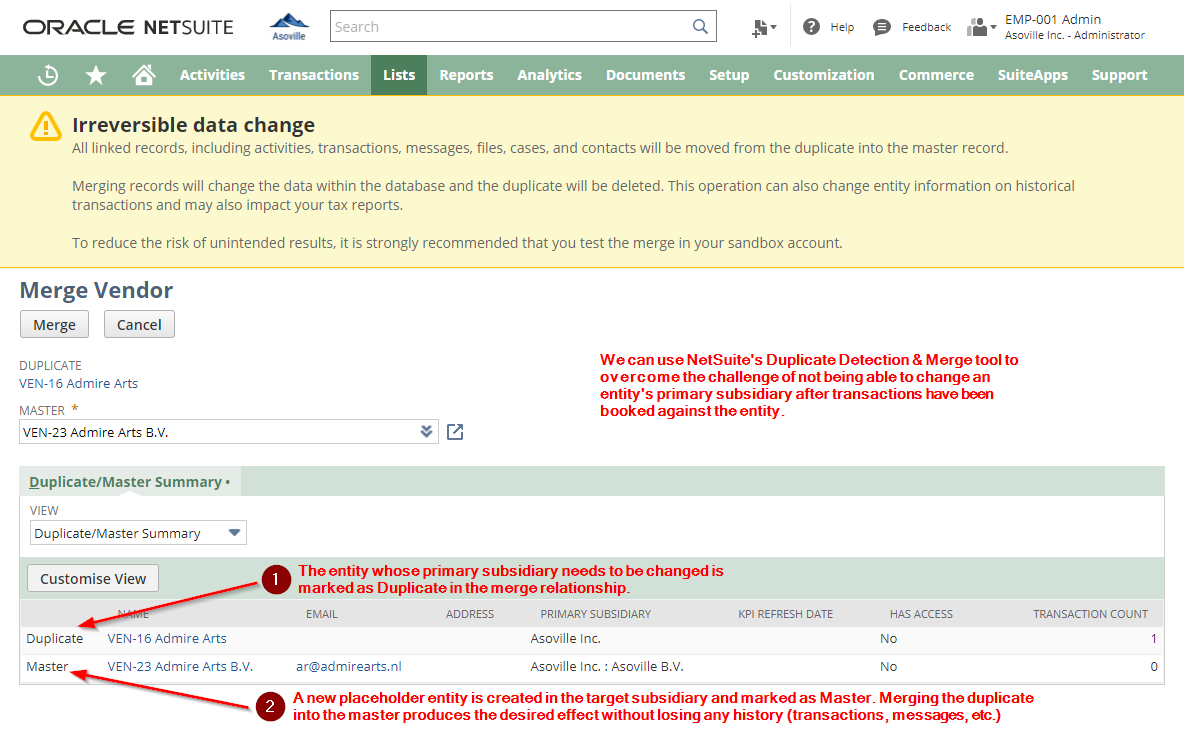Image resolution: width=1184 pixels, height=739 pixels.
Task: Open VEN-16 Admire Arts link in table row
Action: click(x=167, y=639)
